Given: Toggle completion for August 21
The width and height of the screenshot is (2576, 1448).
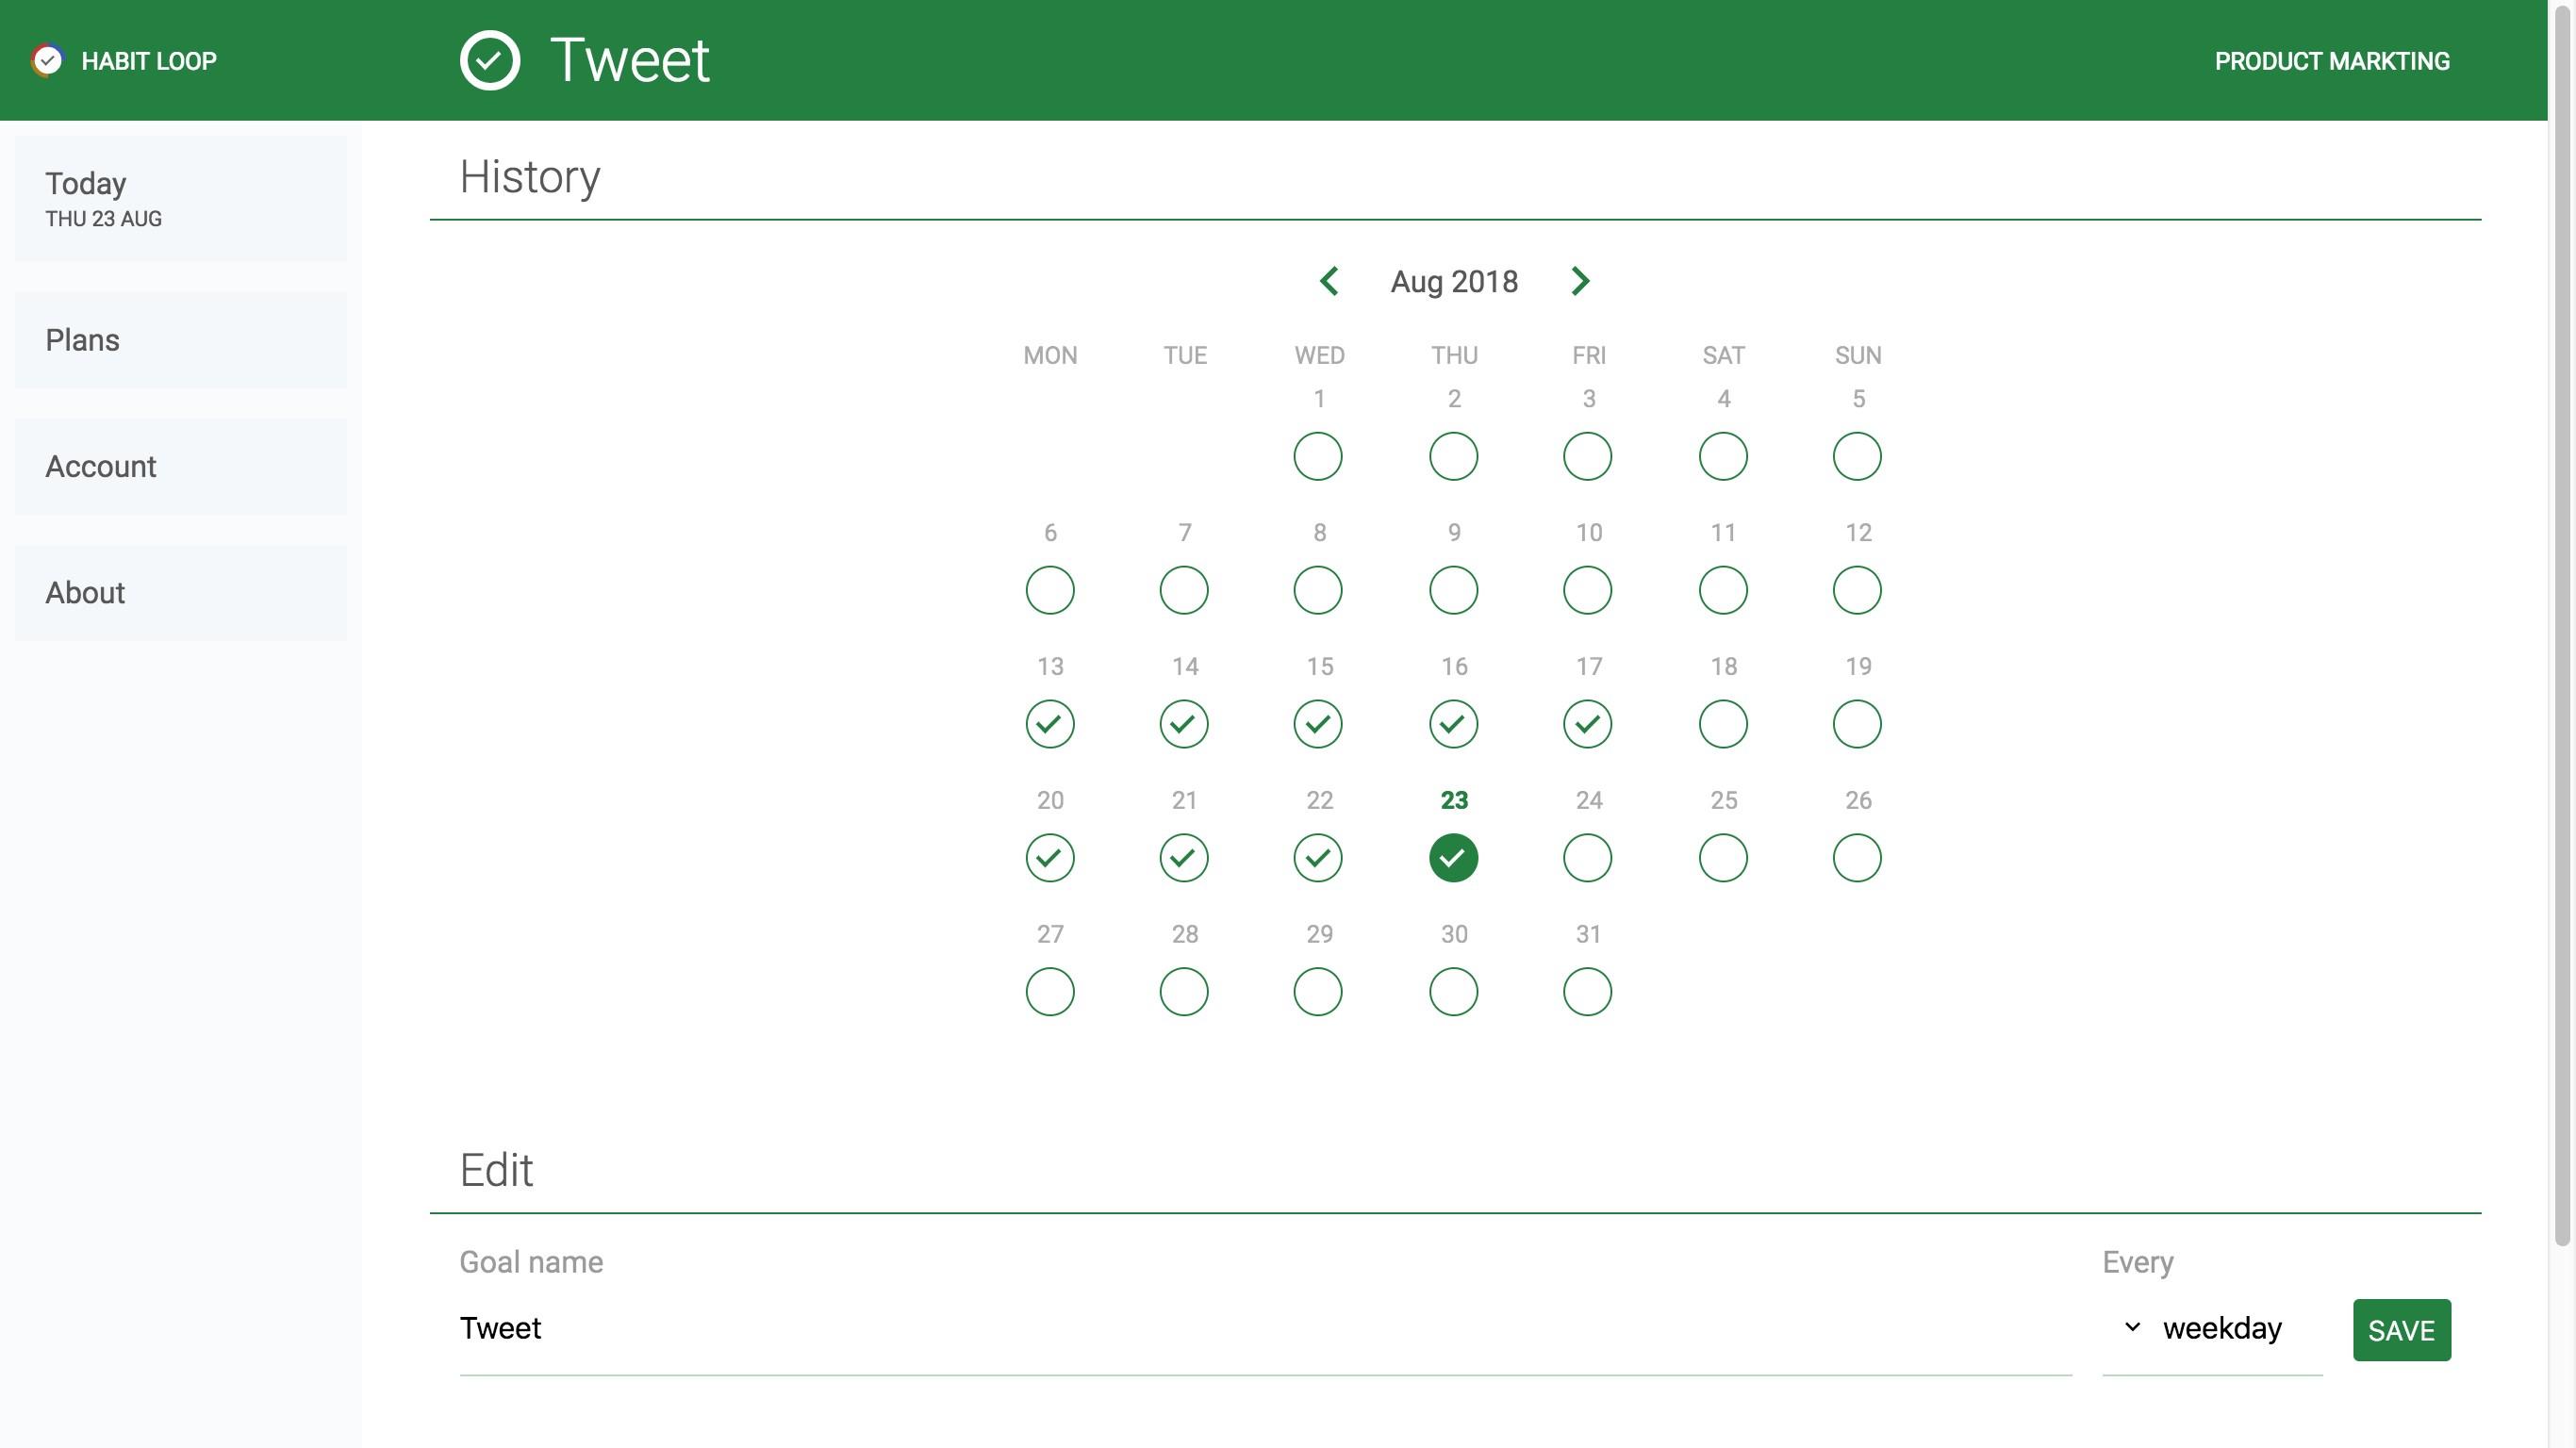Looking at the screenshot, I should point(1184,858).
